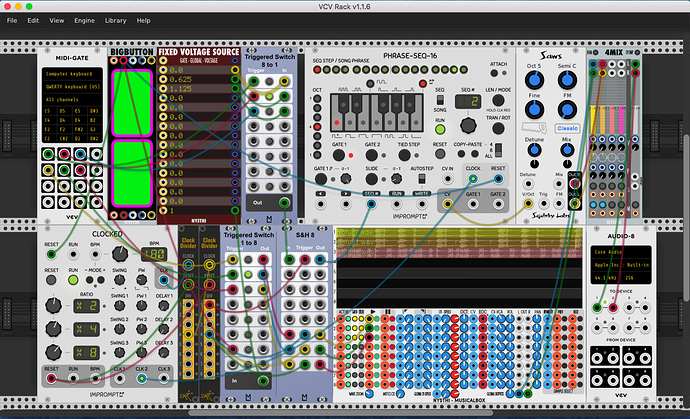Toggle the green RUN button on CLOCKED
The image size is (690, 419).
point(73,280)
